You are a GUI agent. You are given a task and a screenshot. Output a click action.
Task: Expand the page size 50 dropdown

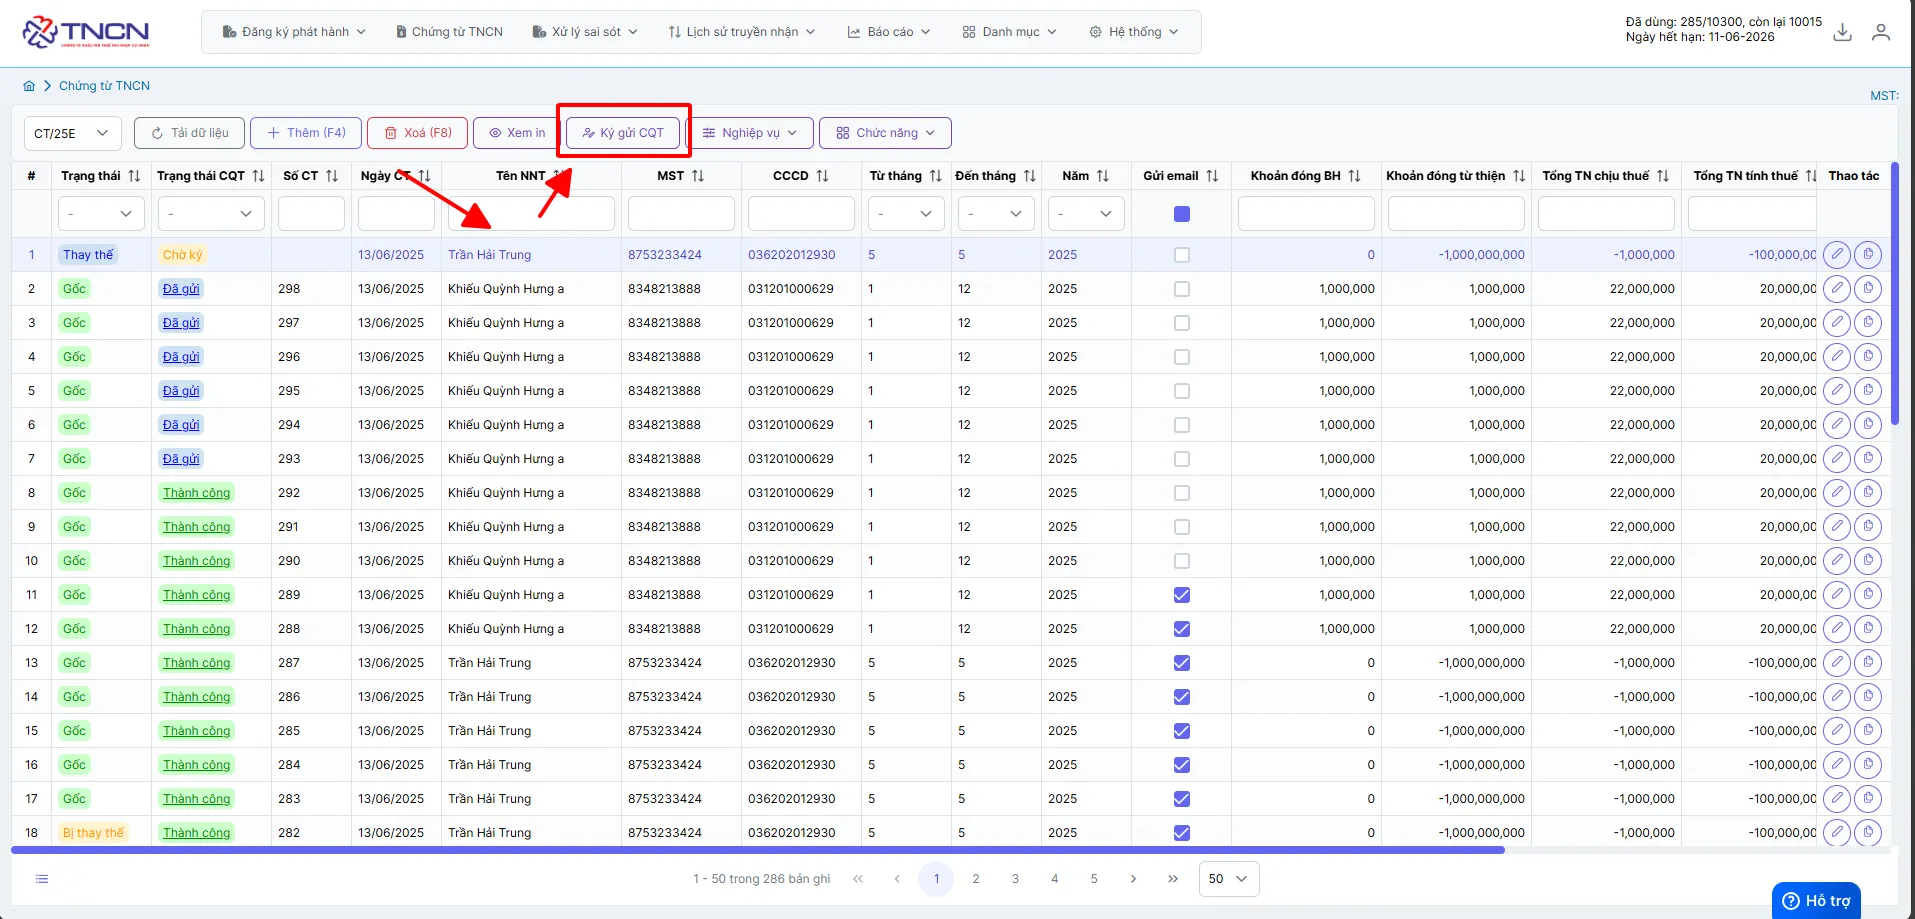point(1228,879)
